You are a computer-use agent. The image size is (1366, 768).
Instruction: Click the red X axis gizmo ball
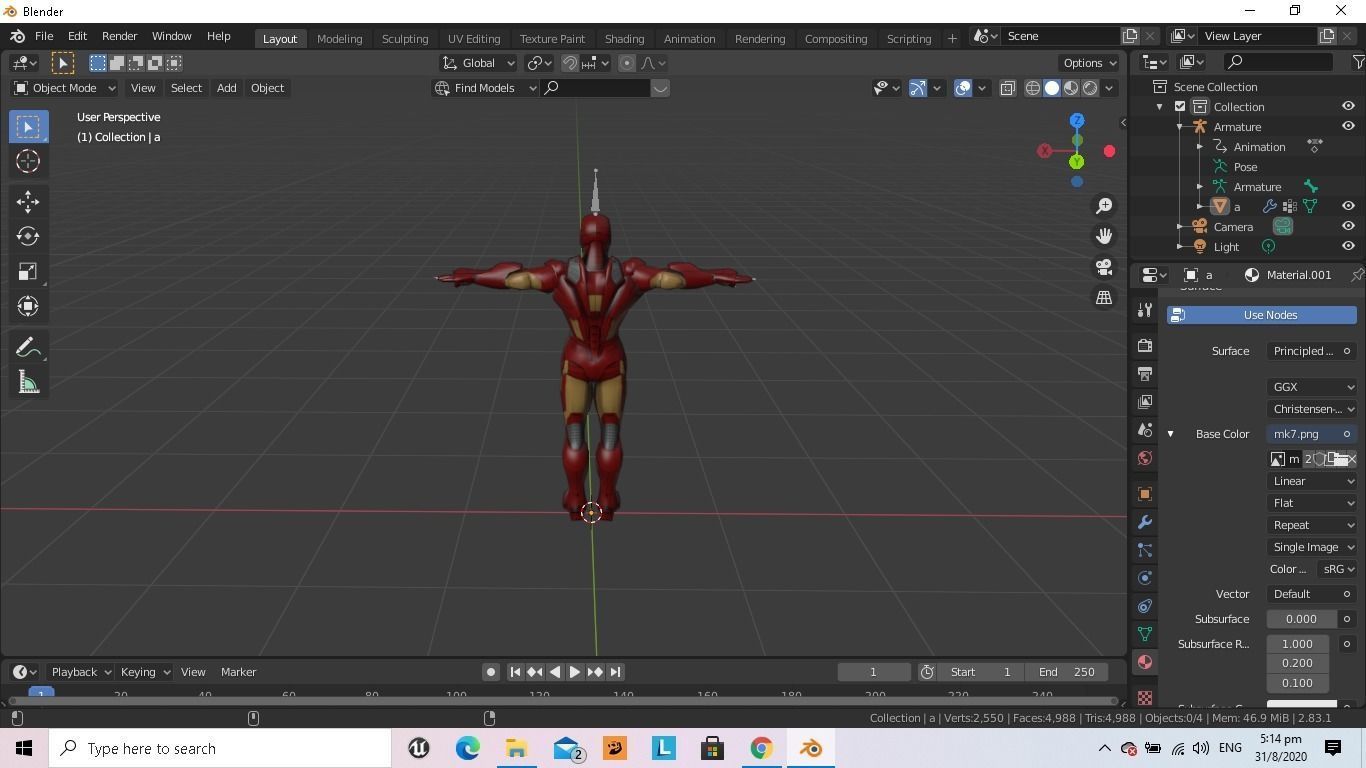1109,151
